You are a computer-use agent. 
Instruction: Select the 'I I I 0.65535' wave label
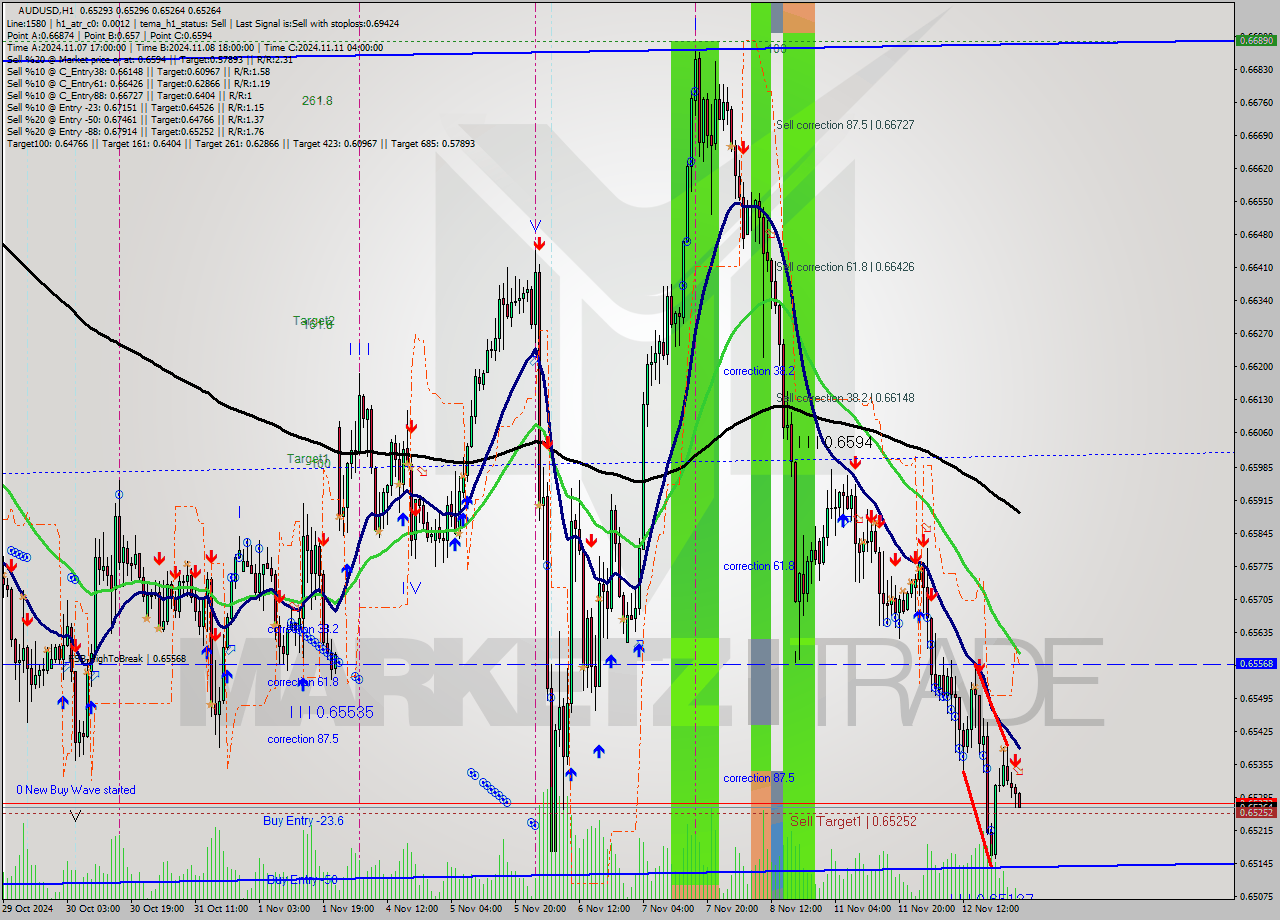coord(331,712)
